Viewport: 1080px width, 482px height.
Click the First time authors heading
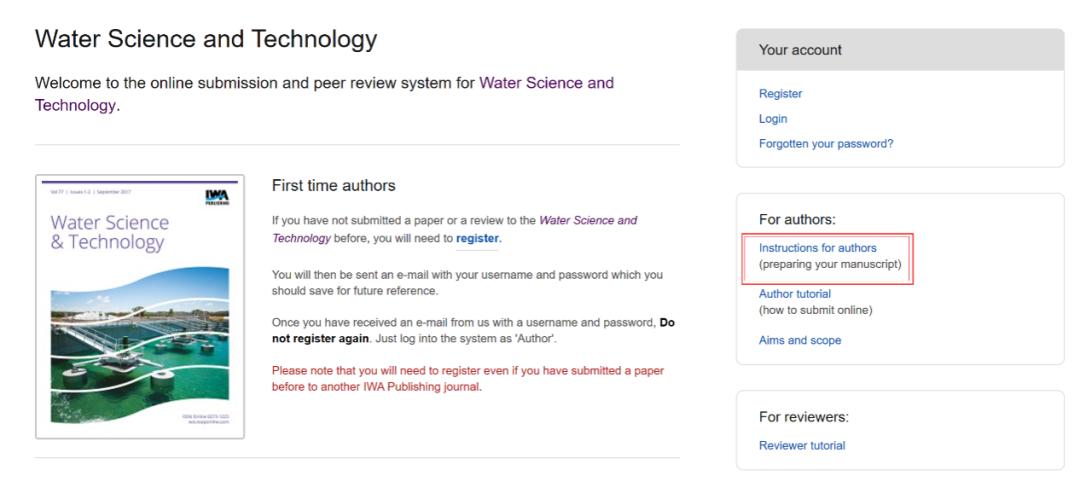(334, 186)
